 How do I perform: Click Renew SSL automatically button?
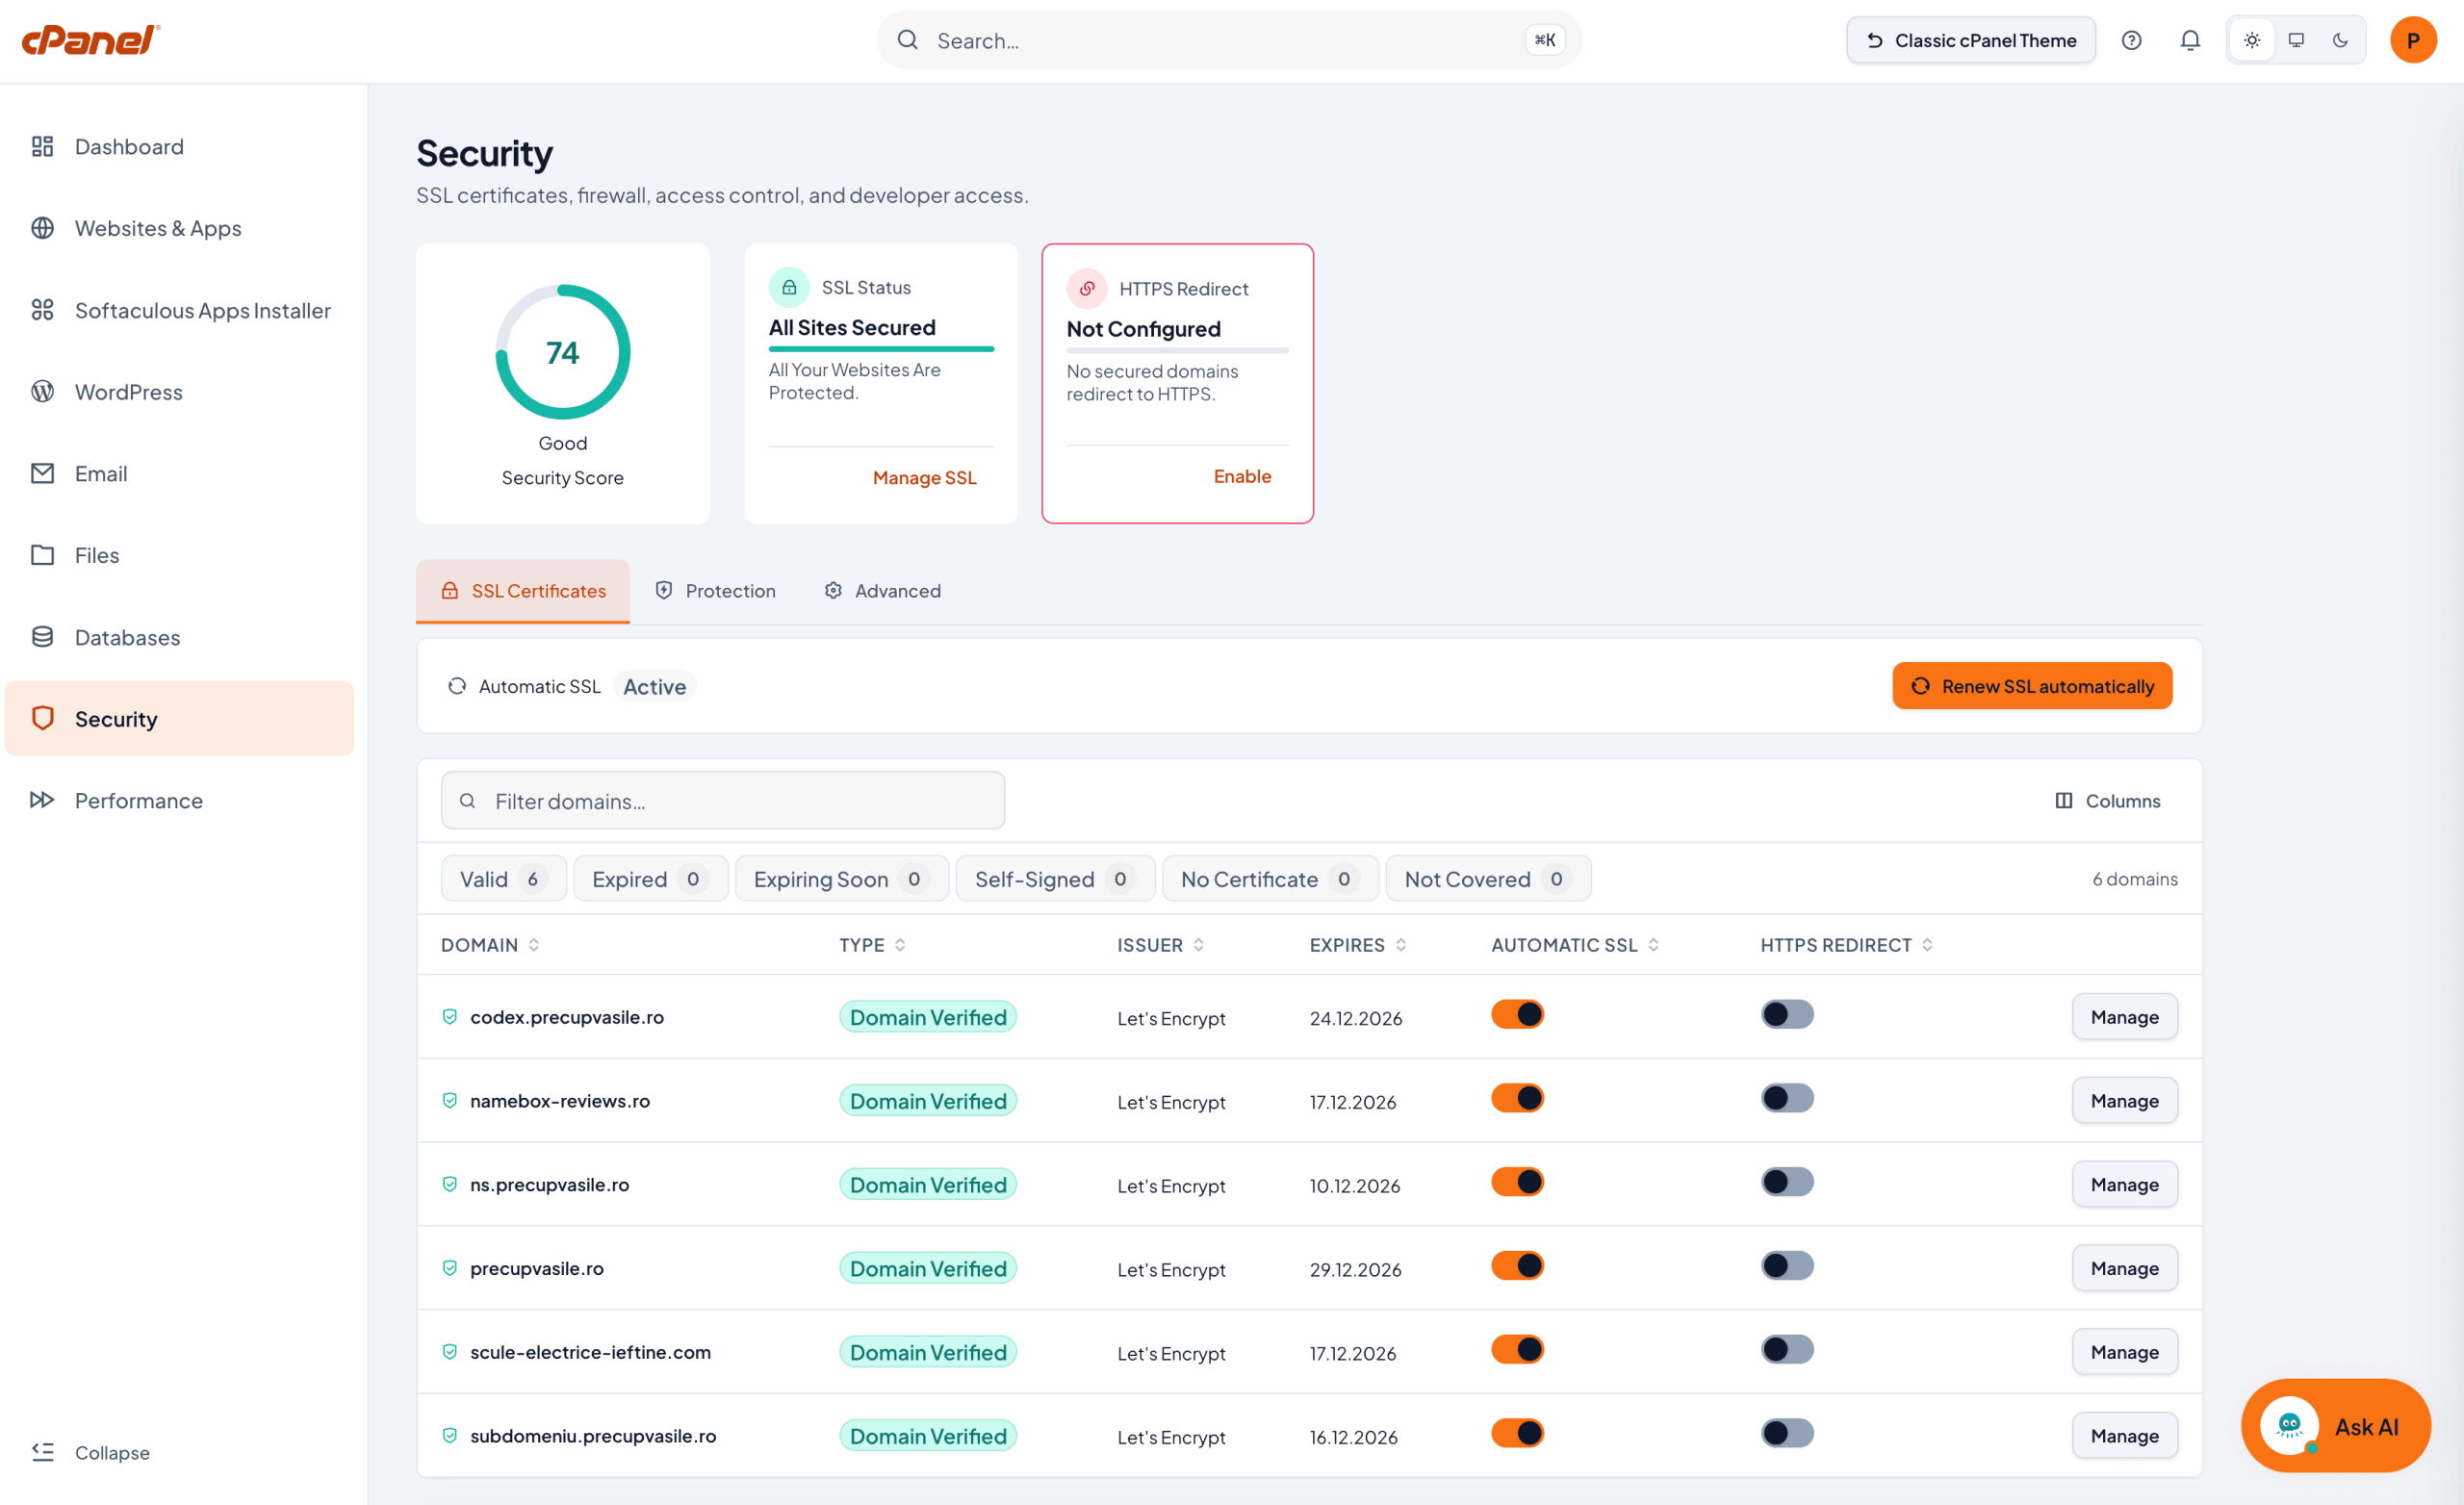[x=2032, y=686]
